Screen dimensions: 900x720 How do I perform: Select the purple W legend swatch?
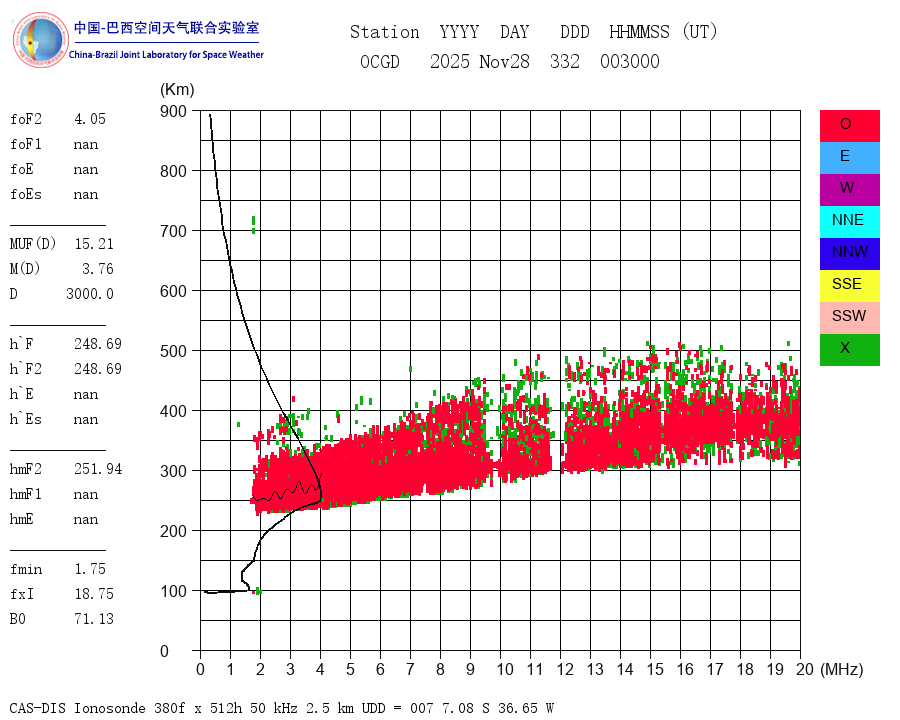point(849,189)
